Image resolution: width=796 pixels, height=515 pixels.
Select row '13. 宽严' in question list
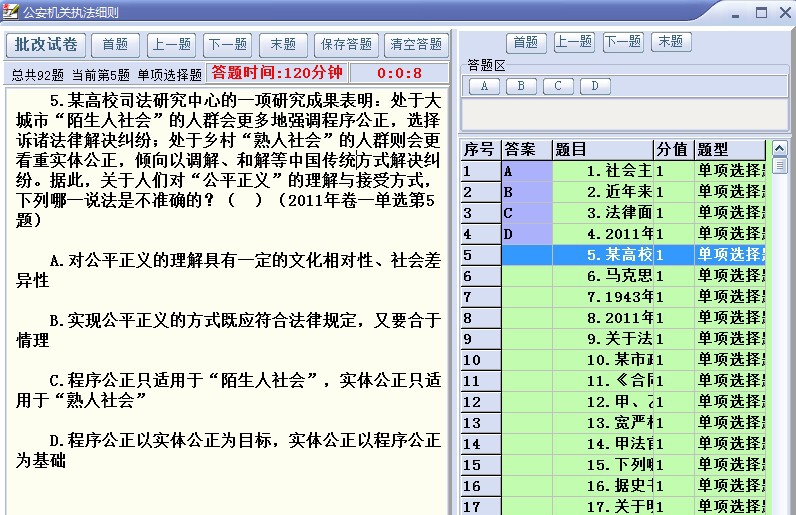(x=613, y=423)
